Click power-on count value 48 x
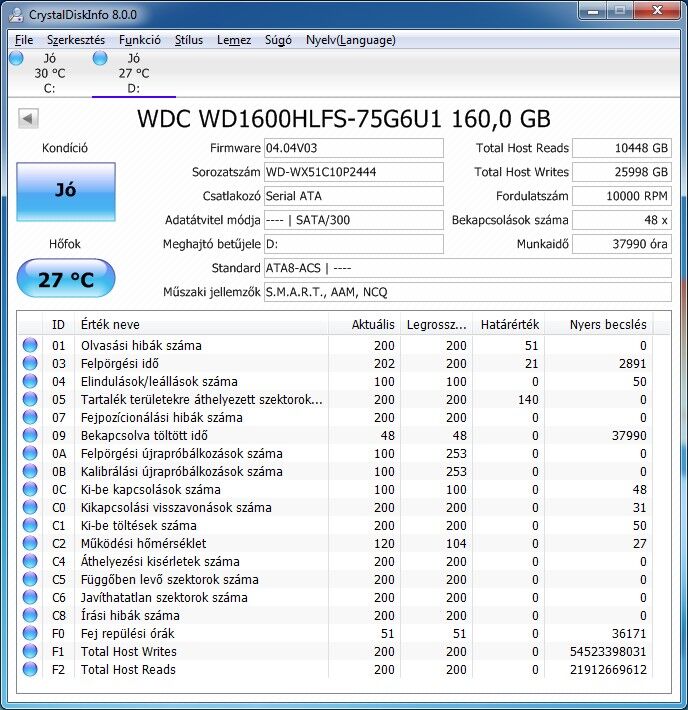Screen dimensions: 688x710 point(622,220)
